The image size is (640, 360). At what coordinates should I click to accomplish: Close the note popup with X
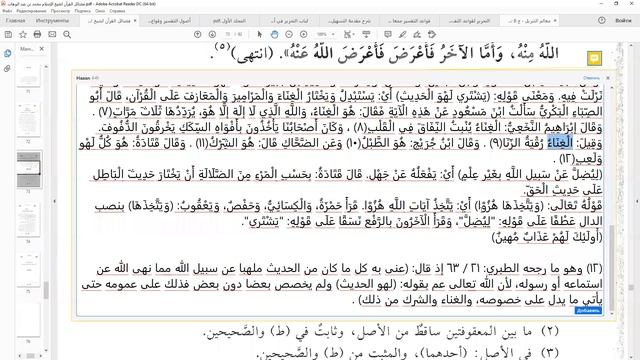(x=608, y=78)
